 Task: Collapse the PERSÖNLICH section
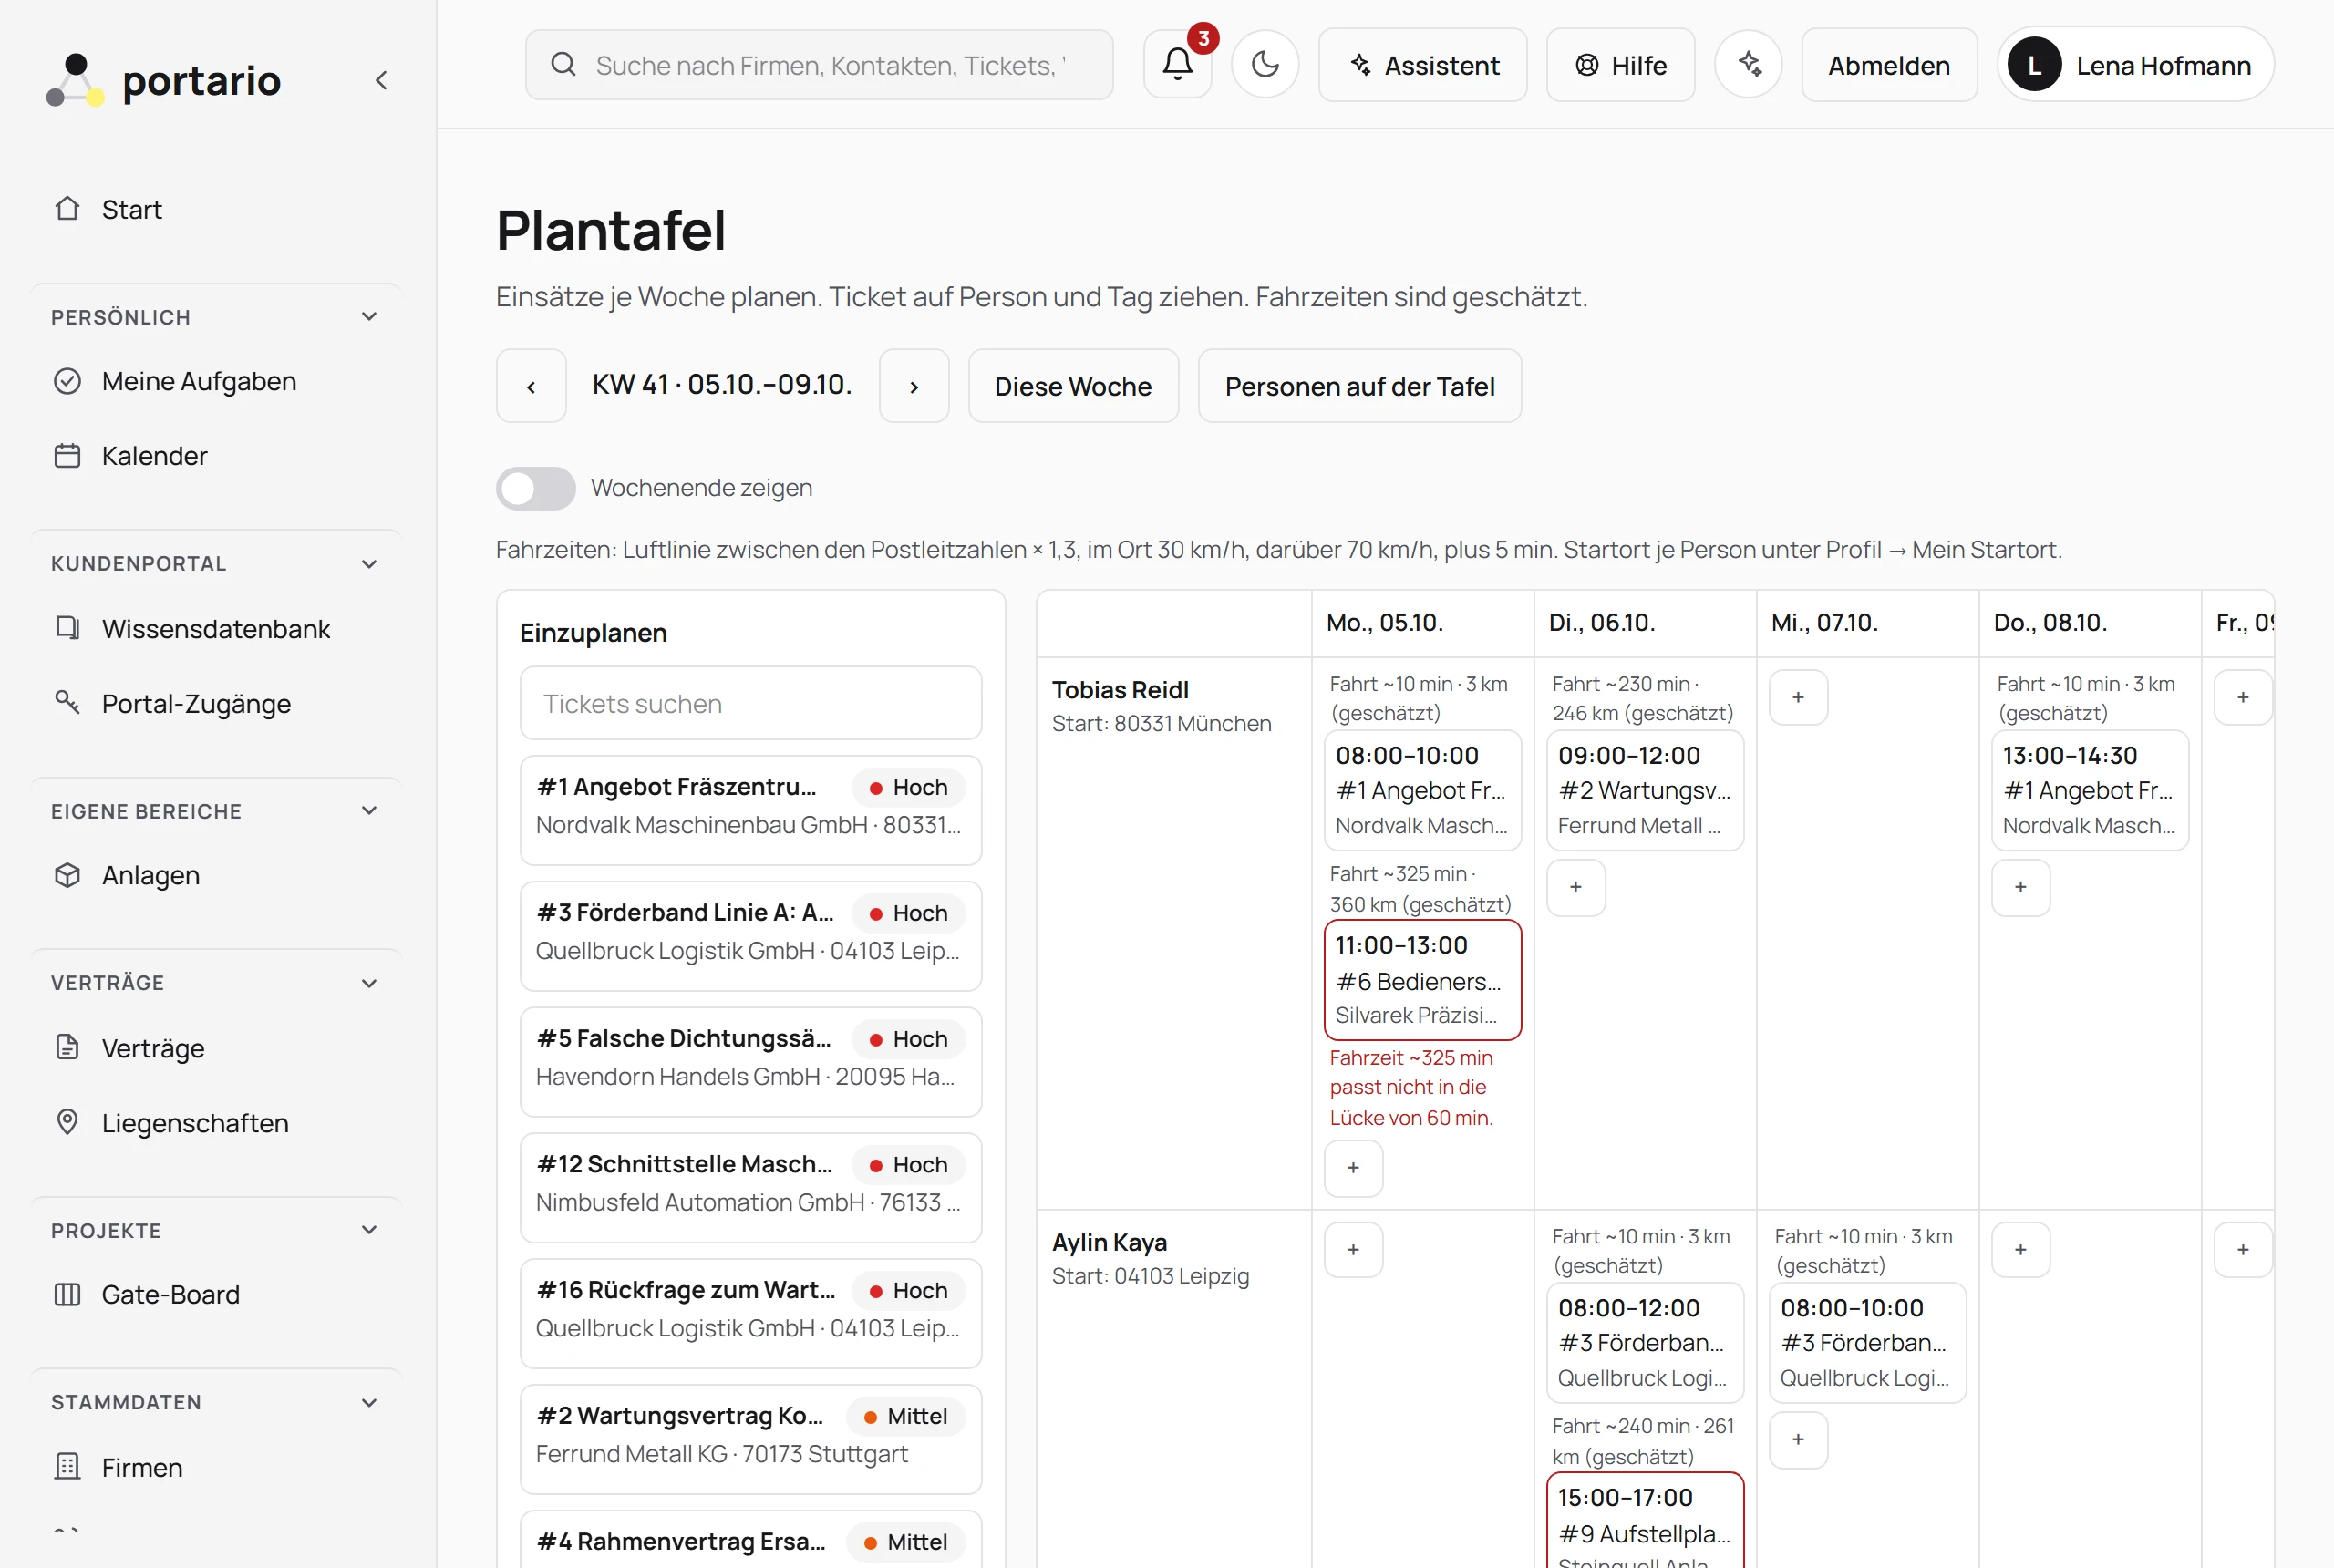point(369,317)
